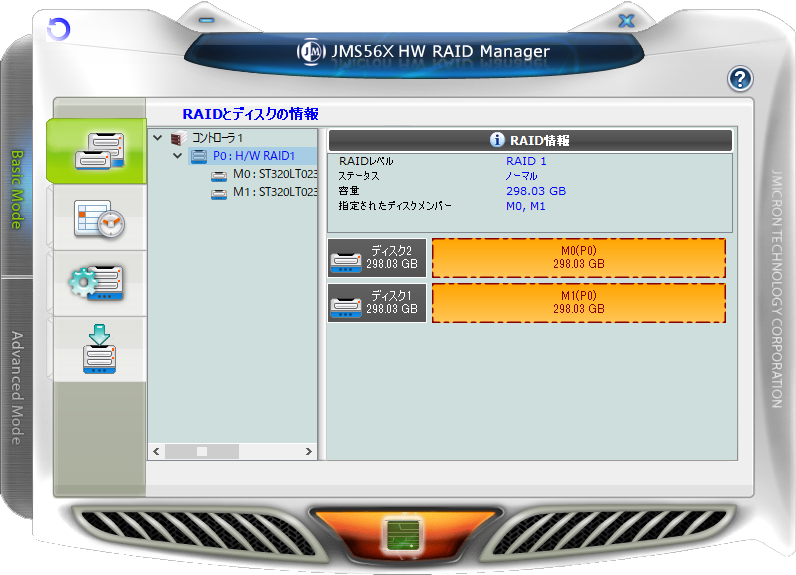This screenshot has height=575, width=796.
Task: Click the green chip icon at bottom
Action: [403, 534]
